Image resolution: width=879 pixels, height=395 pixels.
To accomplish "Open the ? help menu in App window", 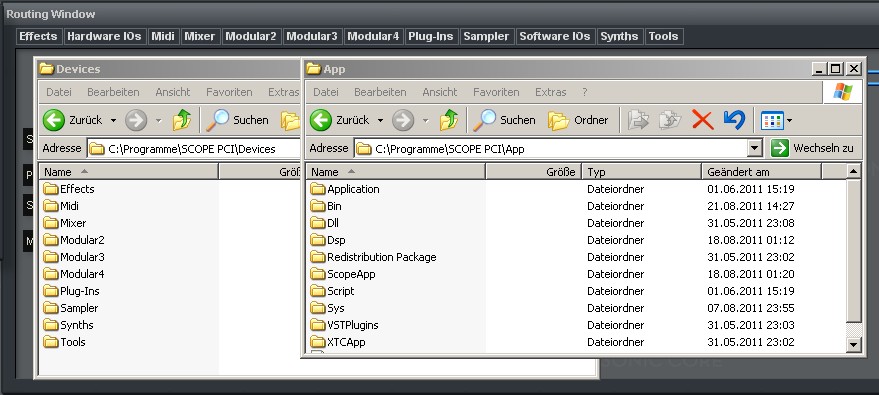I will click(585, 92).
